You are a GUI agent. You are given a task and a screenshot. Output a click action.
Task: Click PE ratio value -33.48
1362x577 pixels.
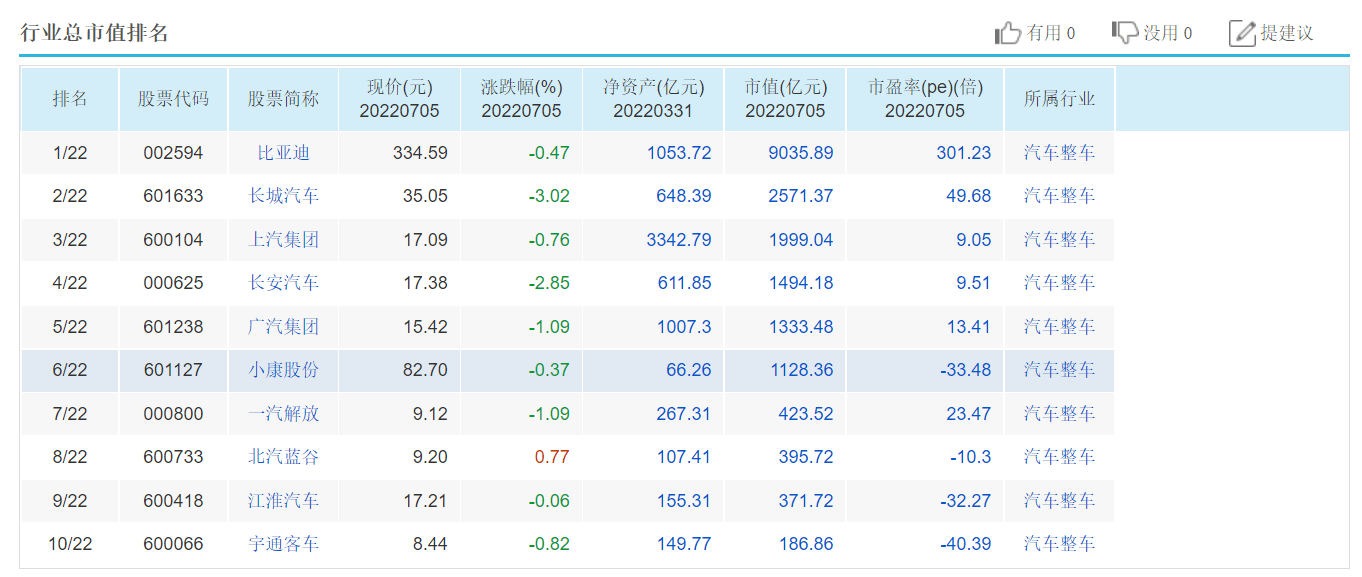click(966, 370)
